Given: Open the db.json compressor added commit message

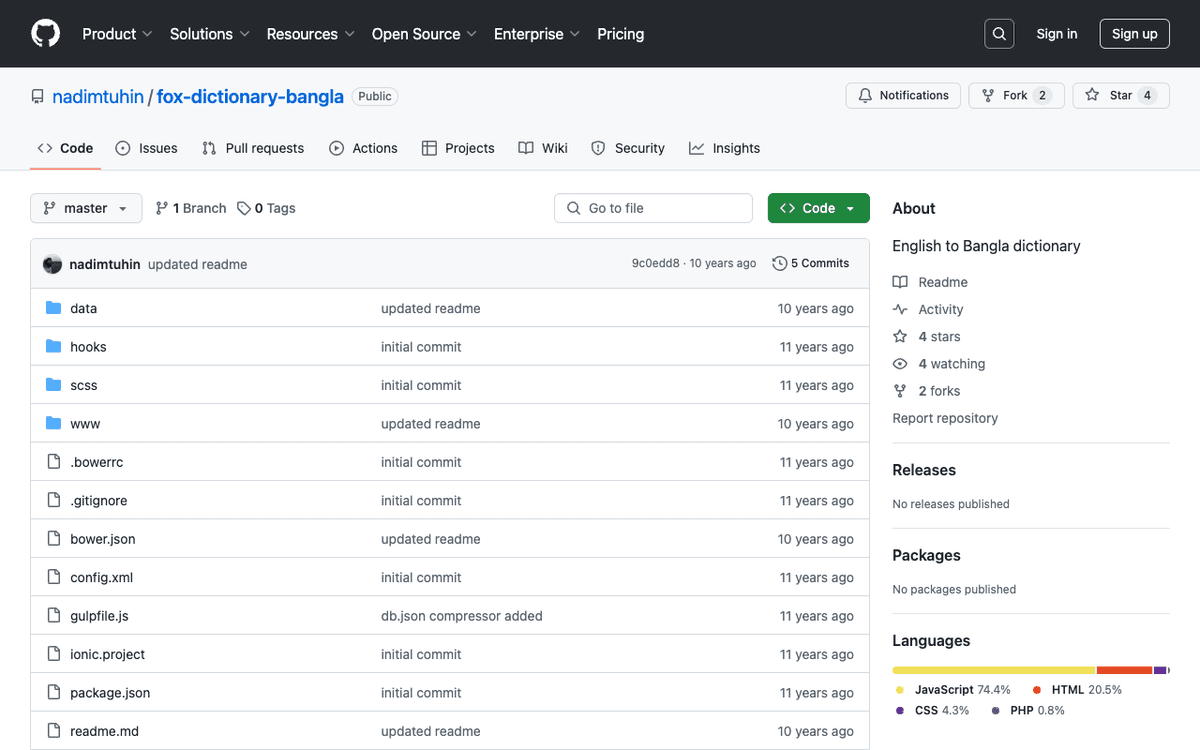Looking at the screenshot, I should (462, 616).
